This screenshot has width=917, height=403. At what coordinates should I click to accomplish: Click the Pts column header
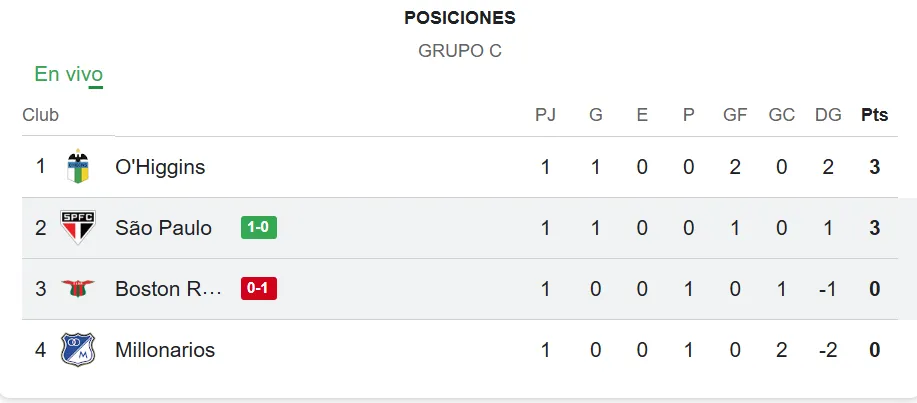(874, 115)
